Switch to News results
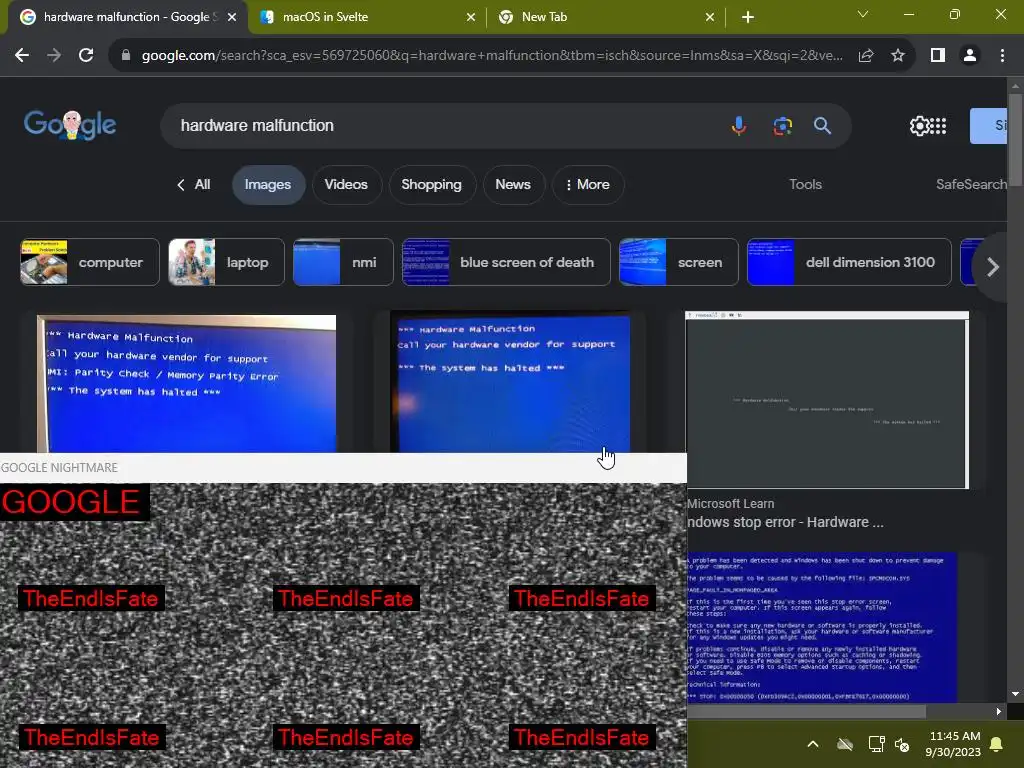 [513, 185]
